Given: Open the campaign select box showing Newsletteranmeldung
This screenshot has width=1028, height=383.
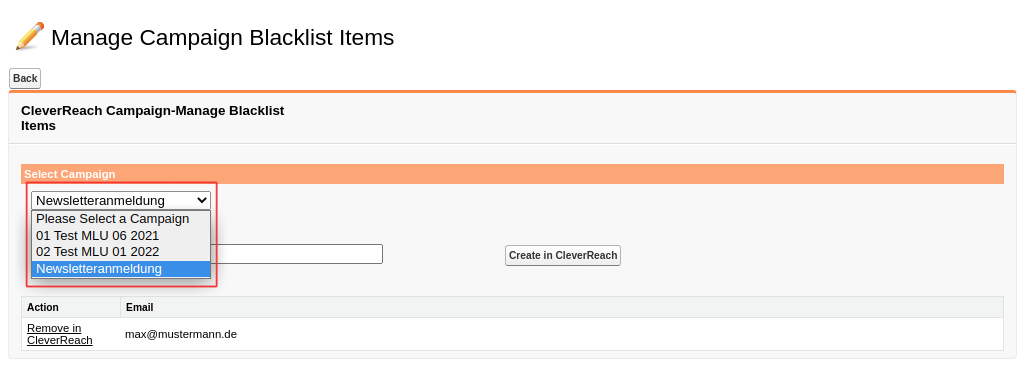Looking at the screenshot, I should 121,200.
